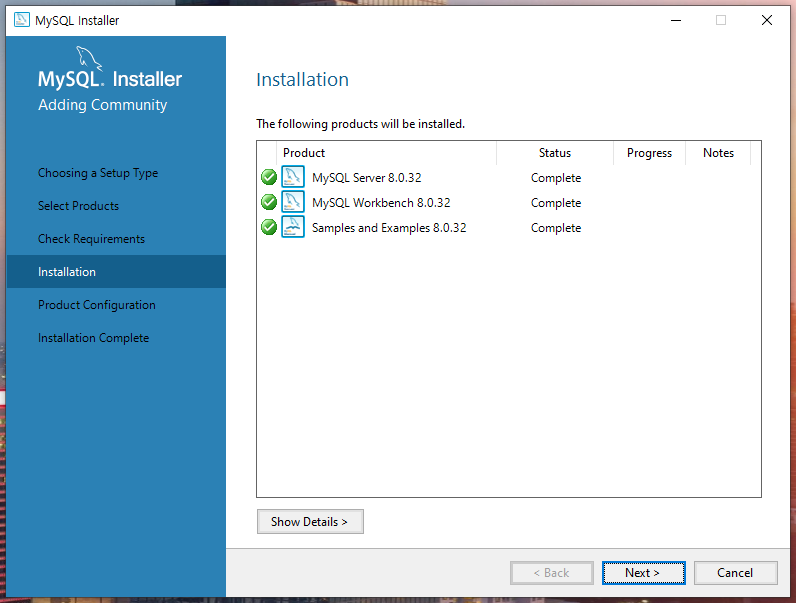Click the green checkmark beside MySQL Server 8.0.32
The image size is (796, 603).
coord(269,177)
